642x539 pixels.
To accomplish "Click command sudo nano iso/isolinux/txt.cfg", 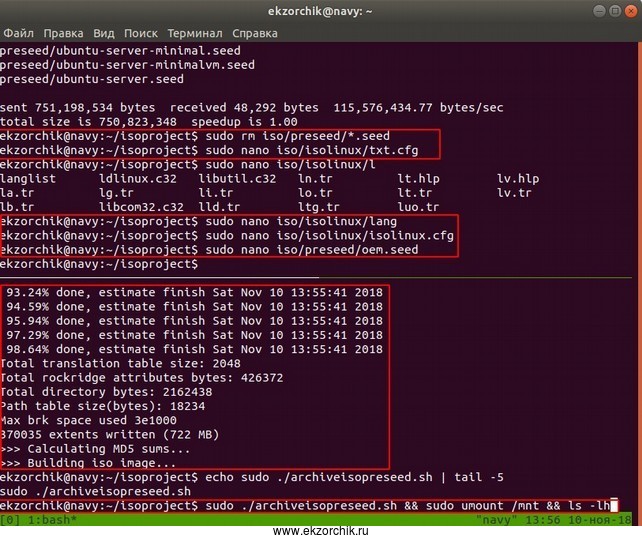I will coord(312,150).
